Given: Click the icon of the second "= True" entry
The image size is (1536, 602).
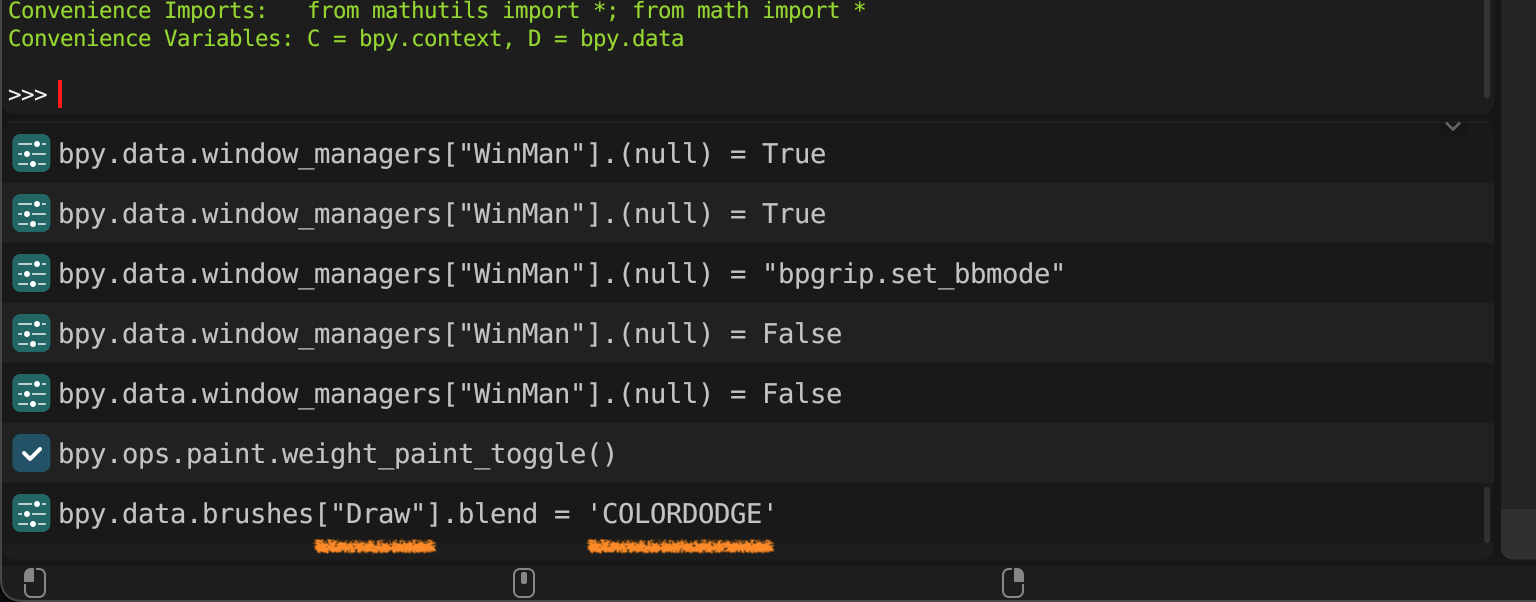Looking at the screenshot, I should [31, 214].
